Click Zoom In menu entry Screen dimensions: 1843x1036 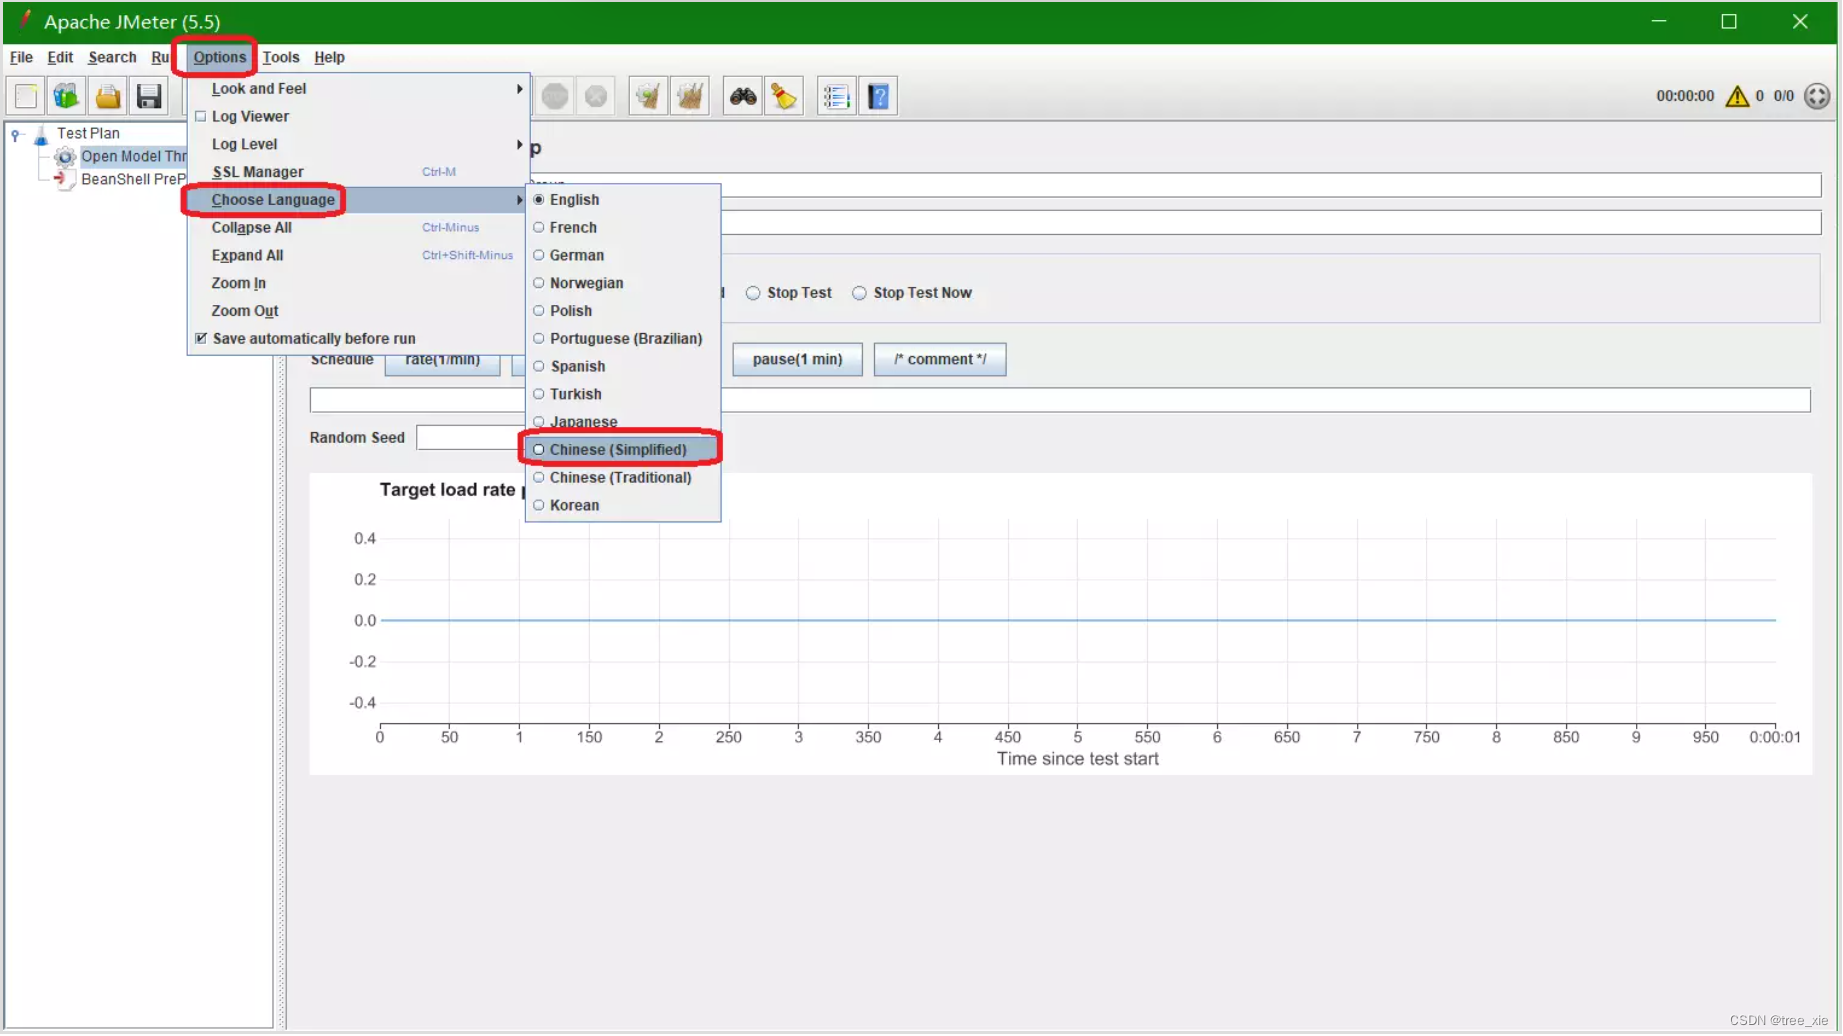click(x=358, y=284)
